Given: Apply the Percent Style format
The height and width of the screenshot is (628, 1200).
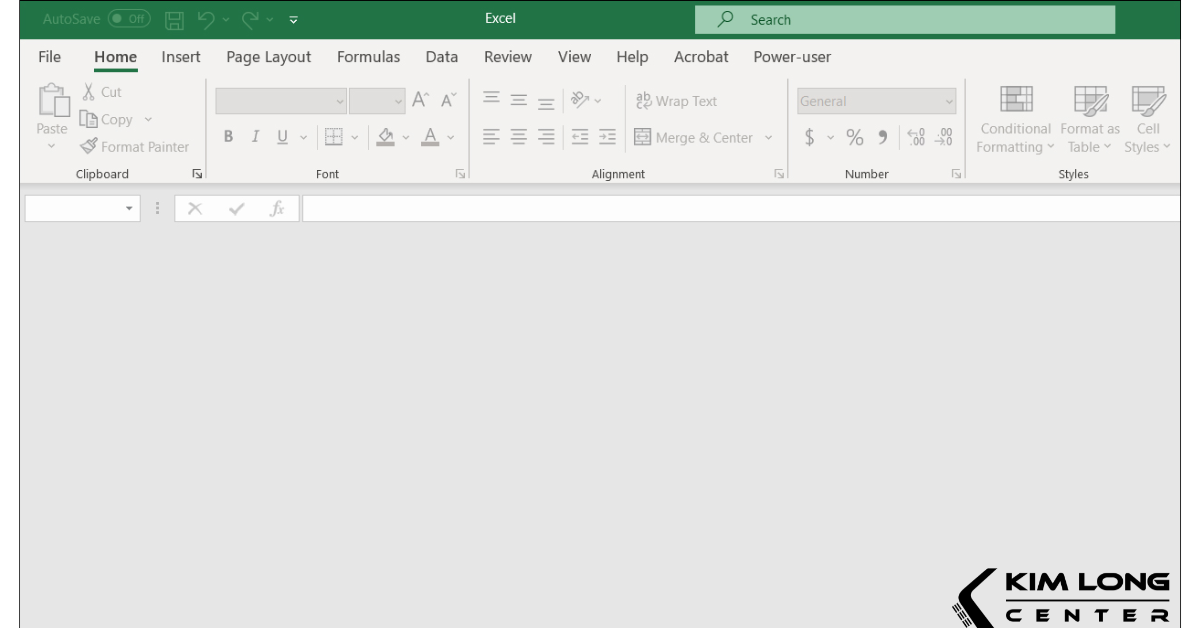Looking at the screenshot, I should tap(855, 138).
